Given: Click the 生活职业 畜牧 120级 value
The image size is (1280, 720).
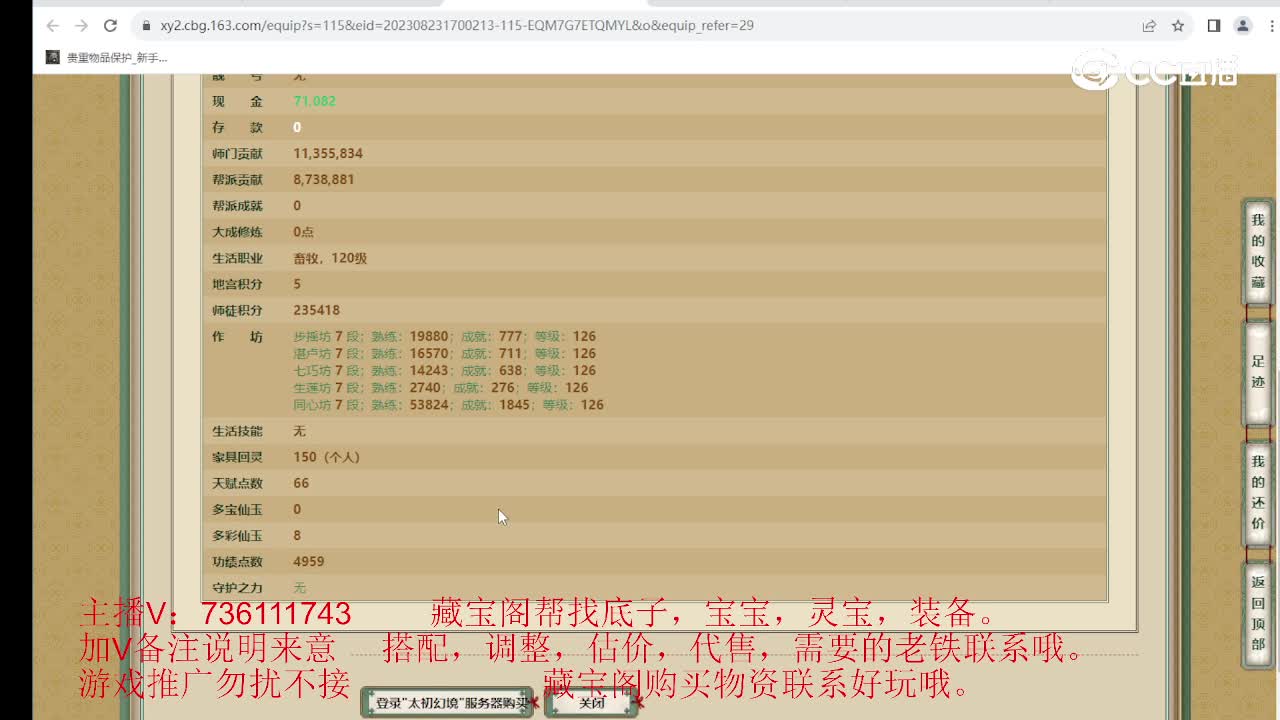Looking at the screenshot, I should (x=330, y=258).
